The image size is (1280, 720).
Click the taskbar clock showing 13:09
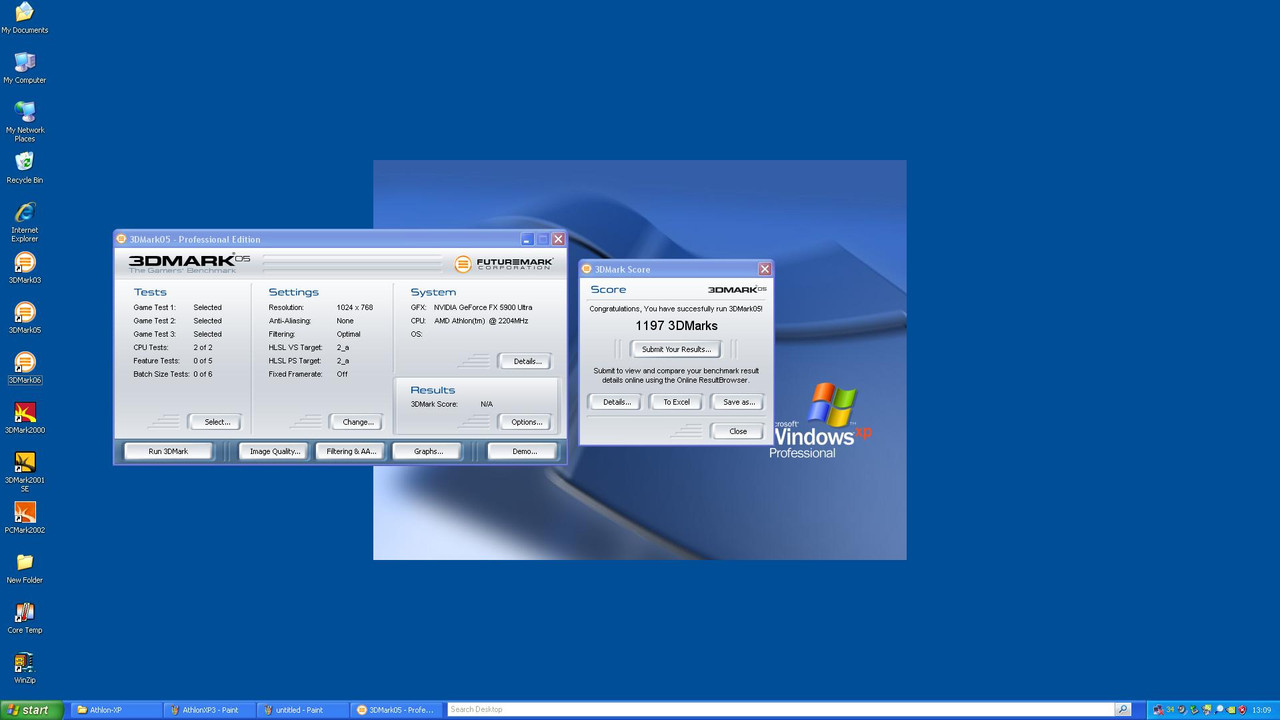pos(1261,710)
